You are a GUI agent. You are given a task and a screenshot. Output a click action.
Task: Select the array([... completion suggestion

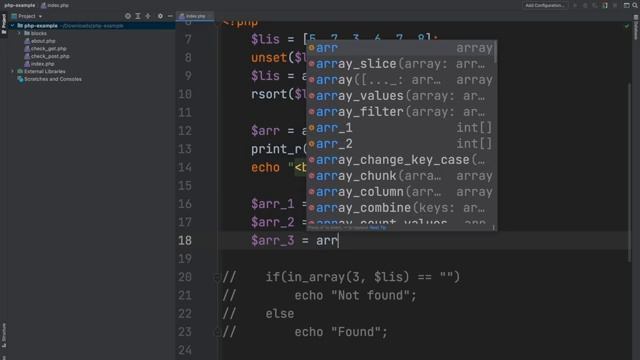click(401, 80)
